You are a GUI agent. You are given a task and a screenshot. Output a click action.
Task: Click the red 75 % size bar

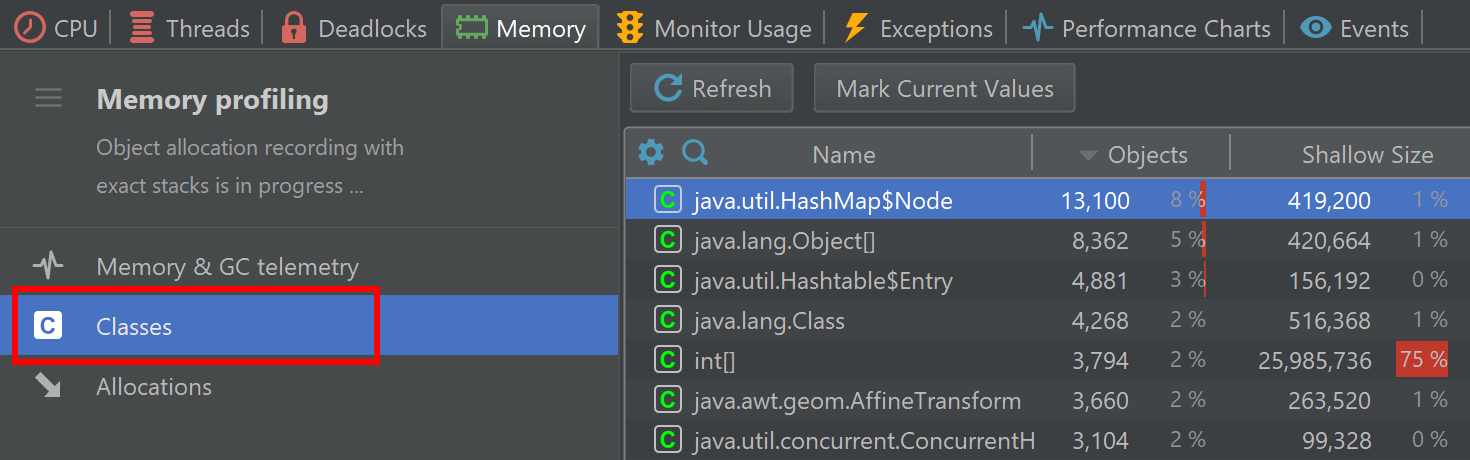click(1422, 360)
